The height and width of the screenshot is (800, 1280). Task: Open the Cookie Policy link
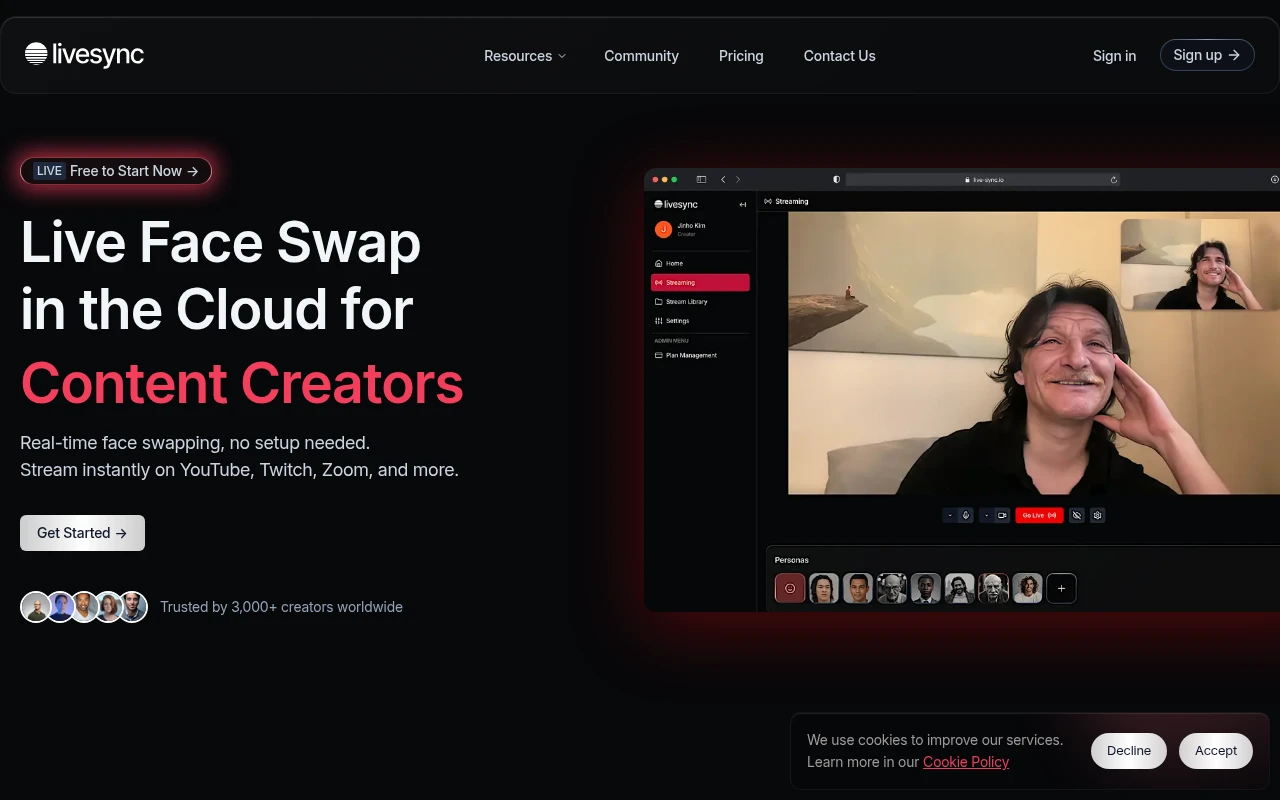click(965, 762)
